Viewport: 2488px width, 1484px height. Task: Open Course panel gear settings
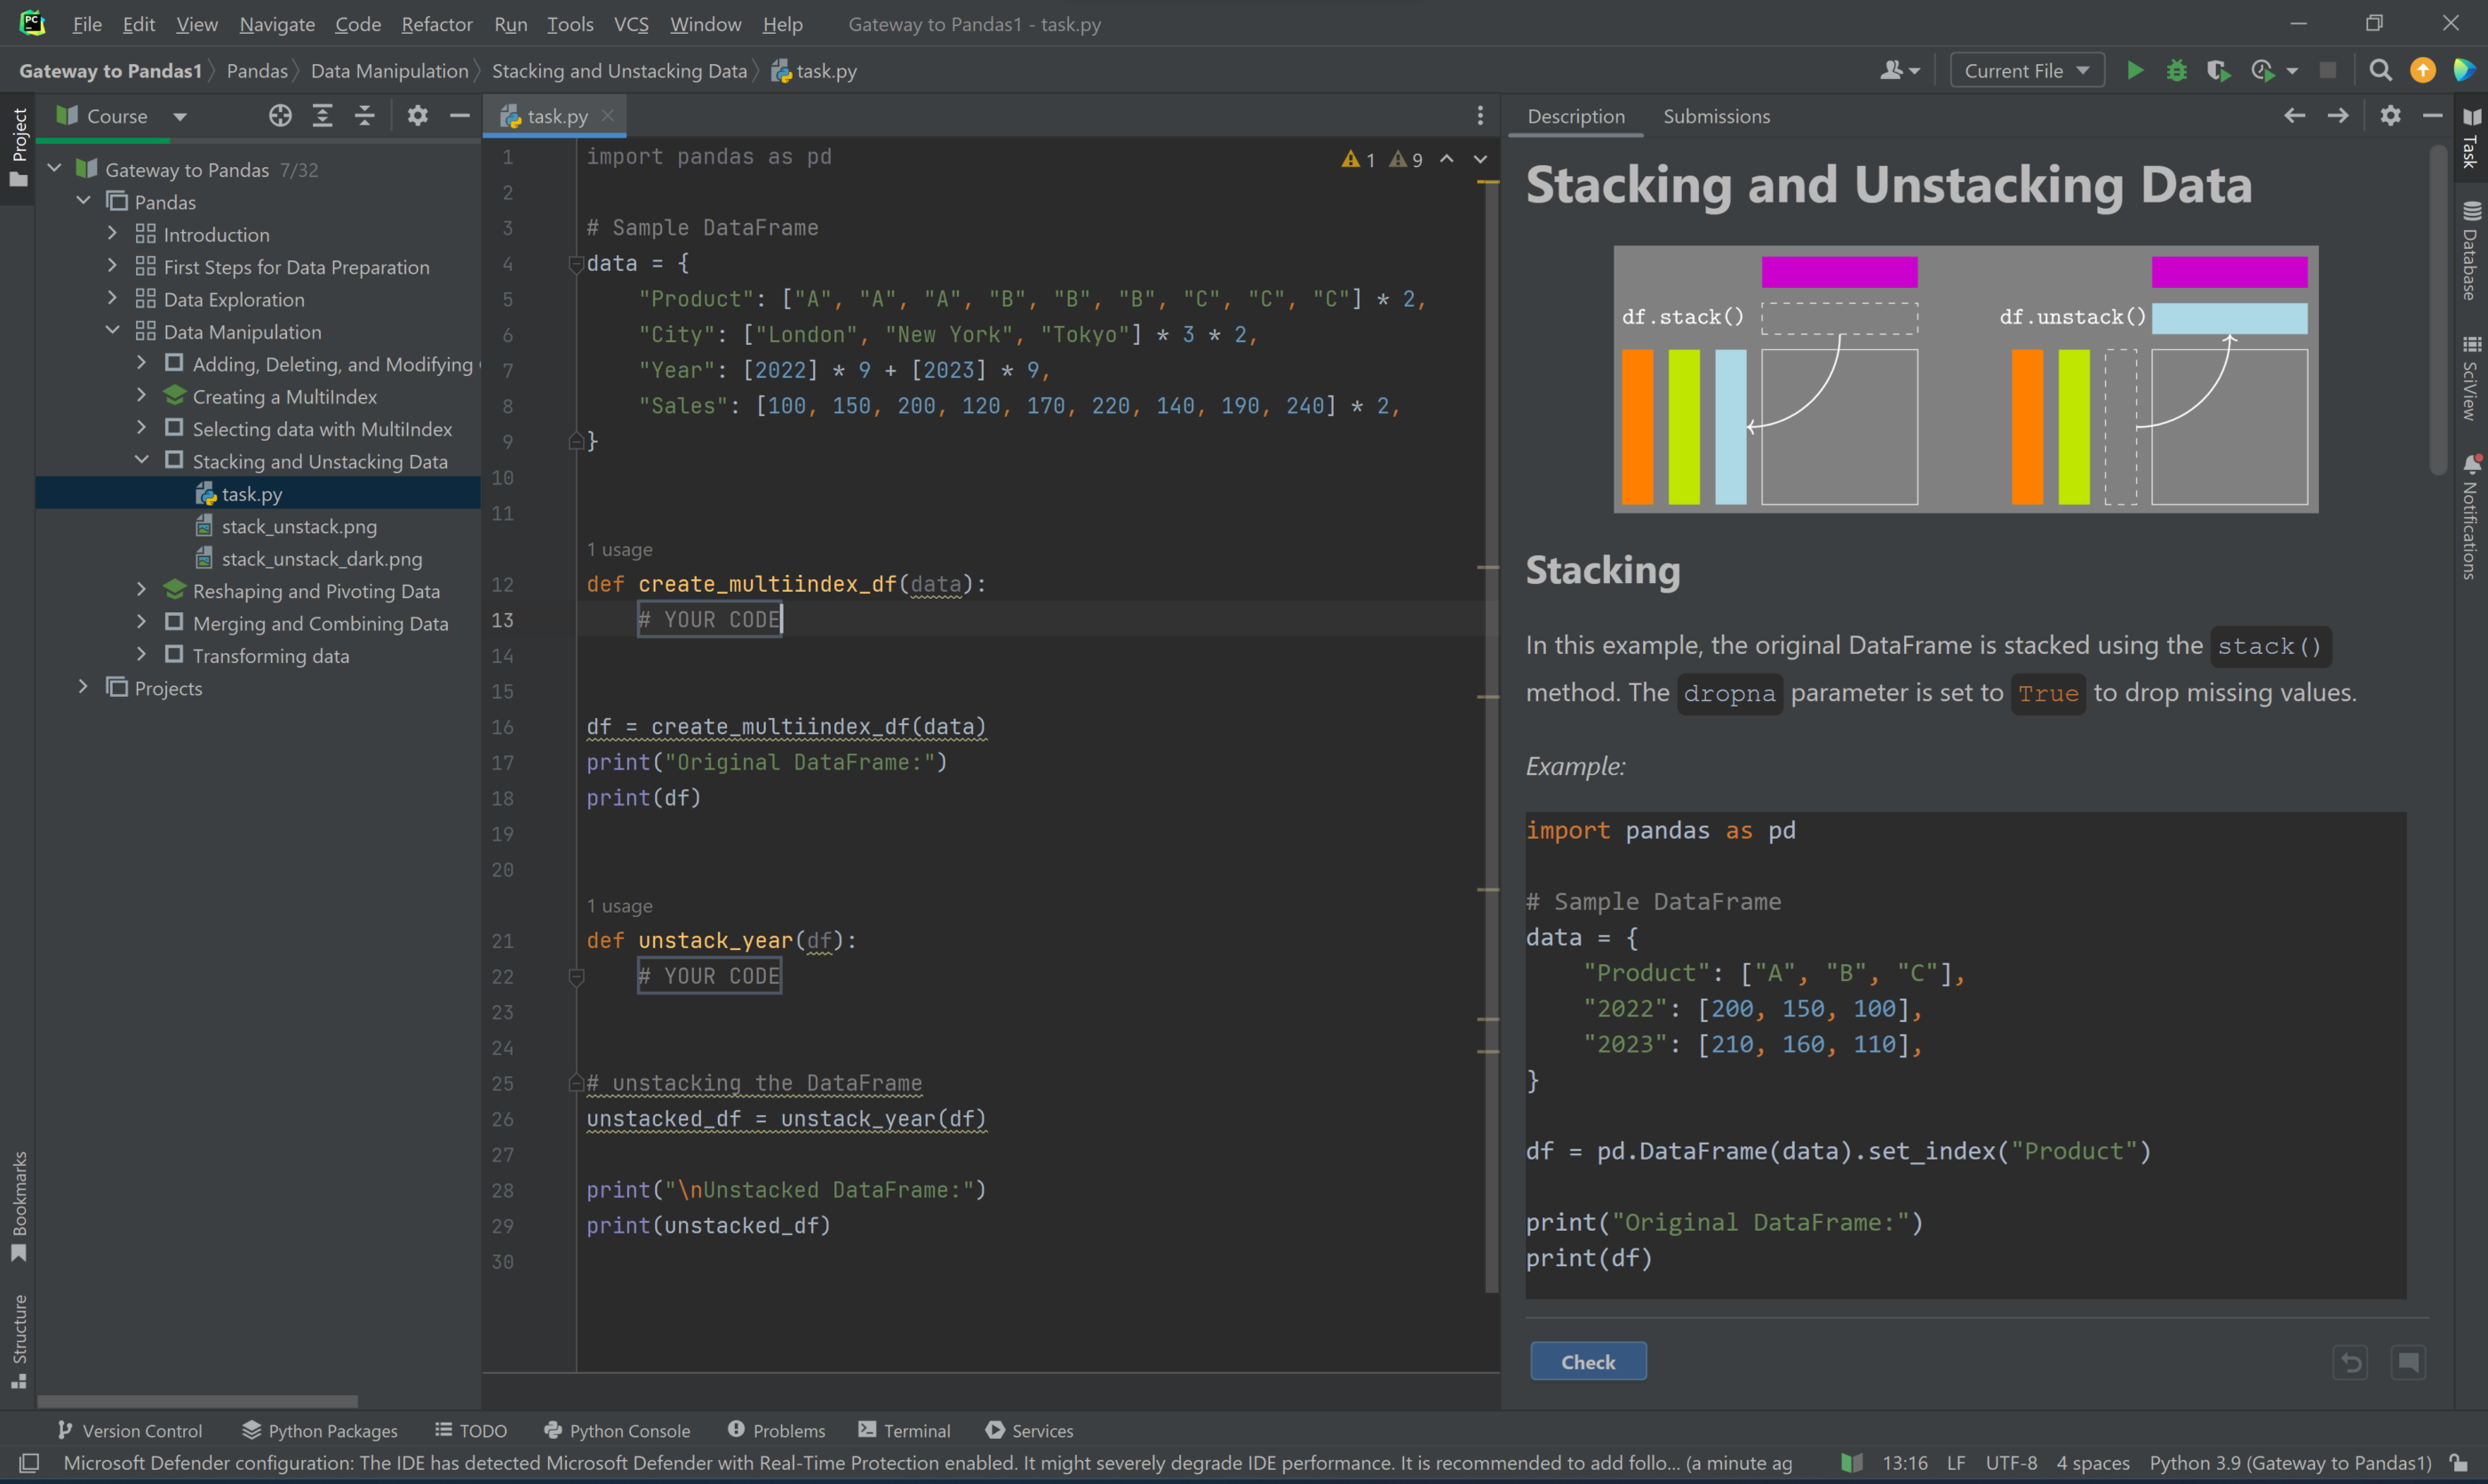pyautogui.click(x=417, y=116)
